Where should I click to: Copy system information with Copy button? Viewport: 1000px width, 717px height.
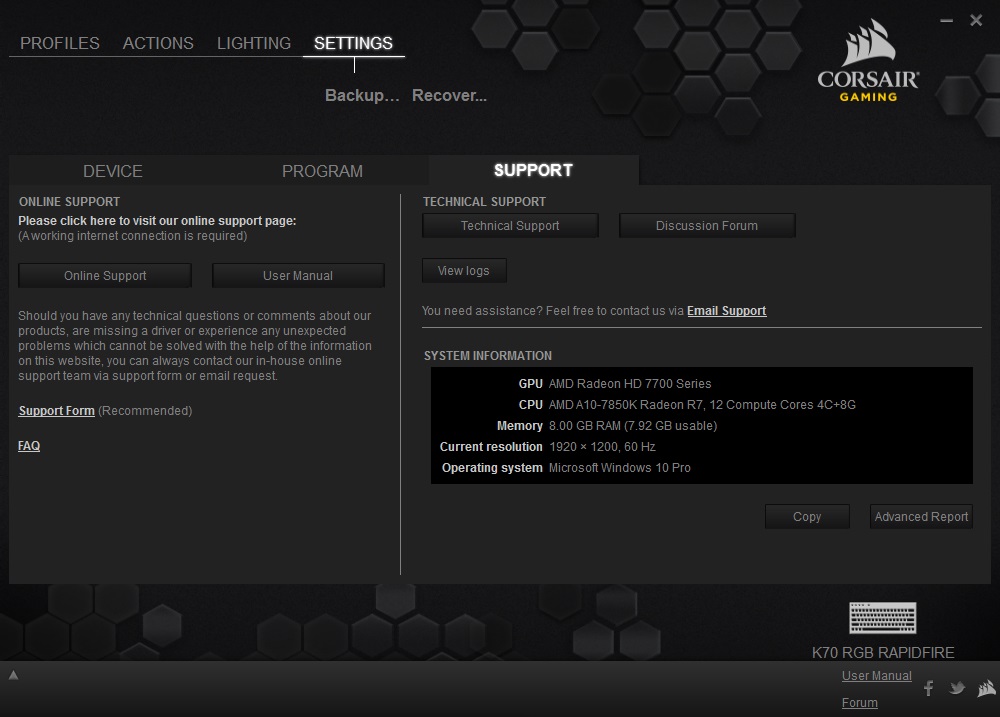[x=807, y=517]
